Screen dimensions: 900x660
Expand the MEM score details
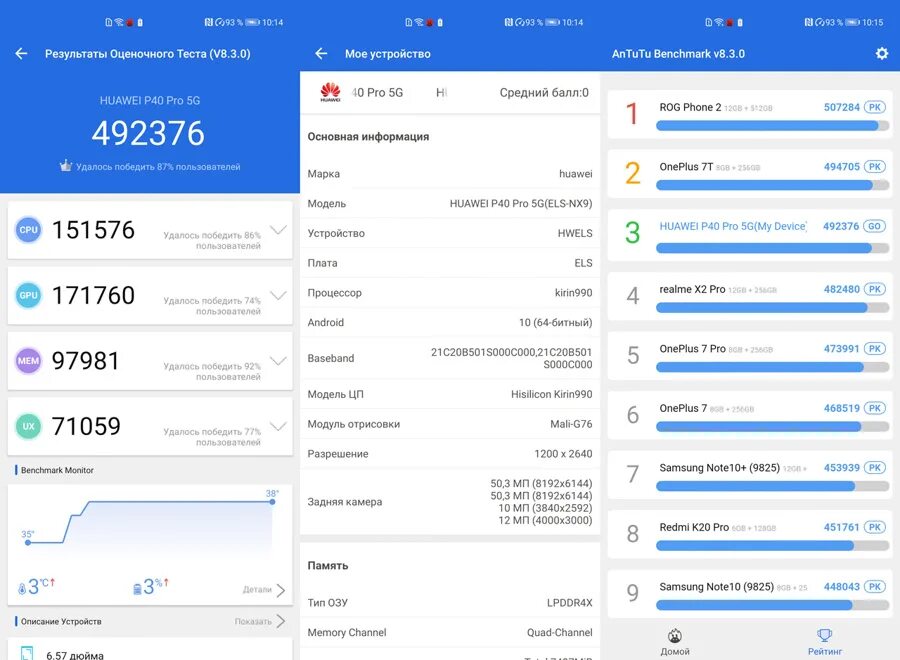278,361
